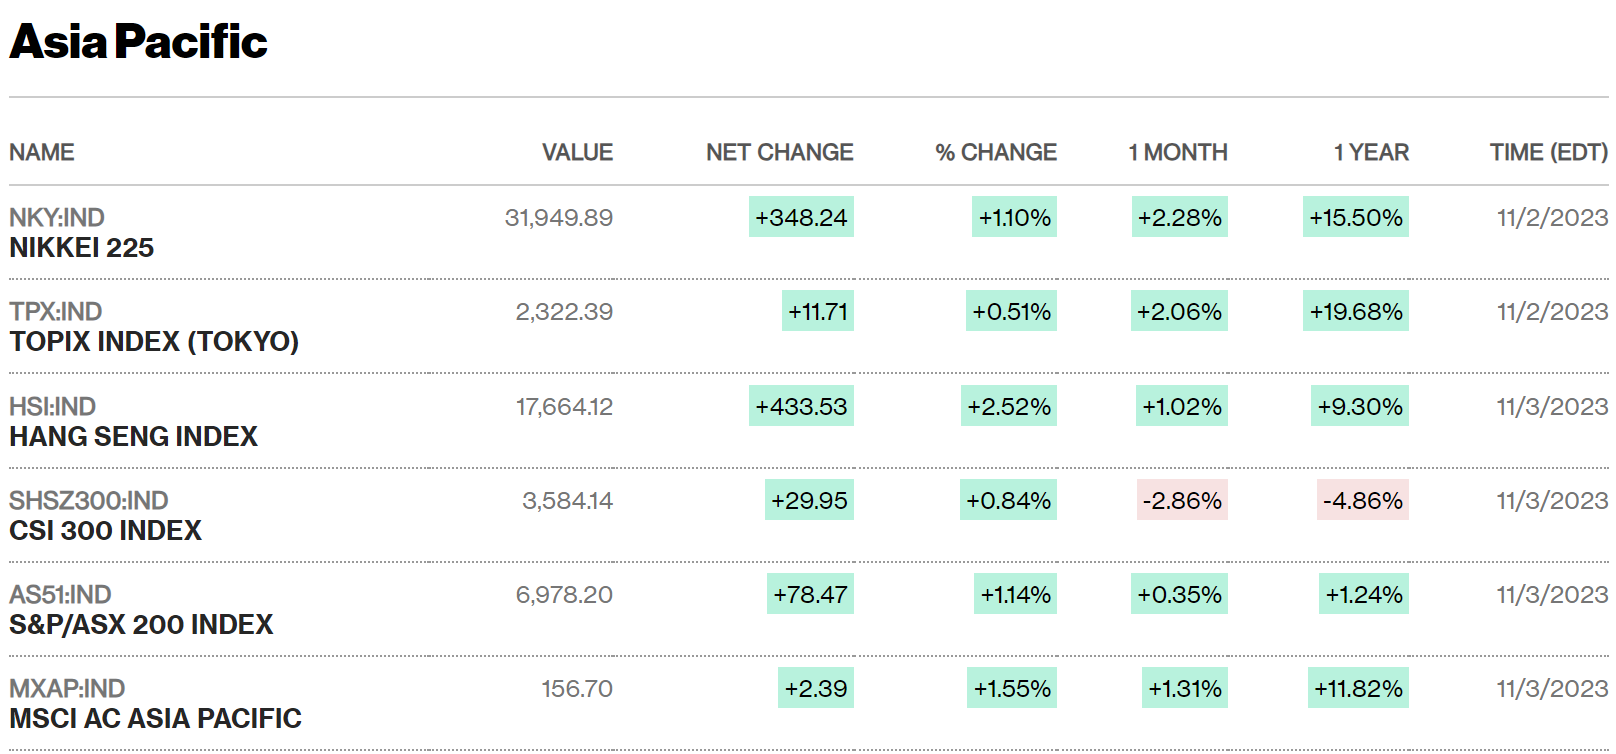Click the 1 MONTH column header

1178,153
